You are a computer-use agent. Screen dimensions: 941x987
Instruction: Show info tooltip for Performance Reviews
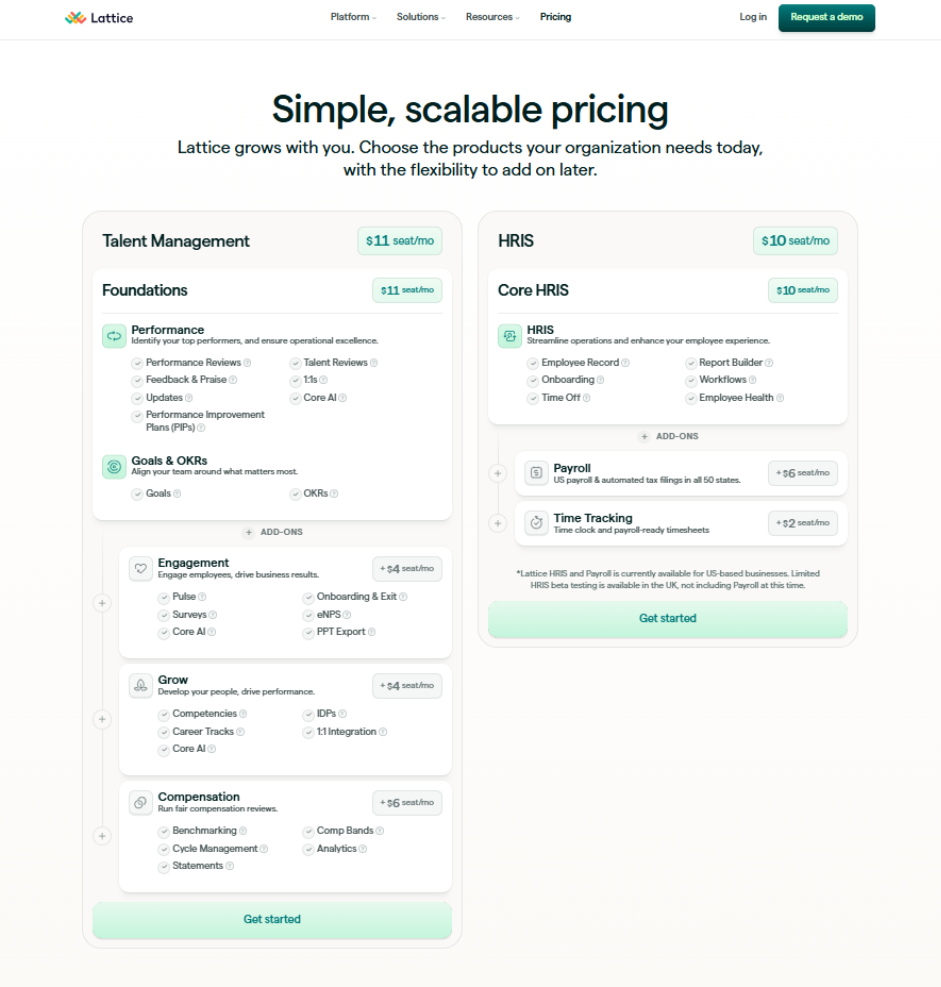pos(248,363)
